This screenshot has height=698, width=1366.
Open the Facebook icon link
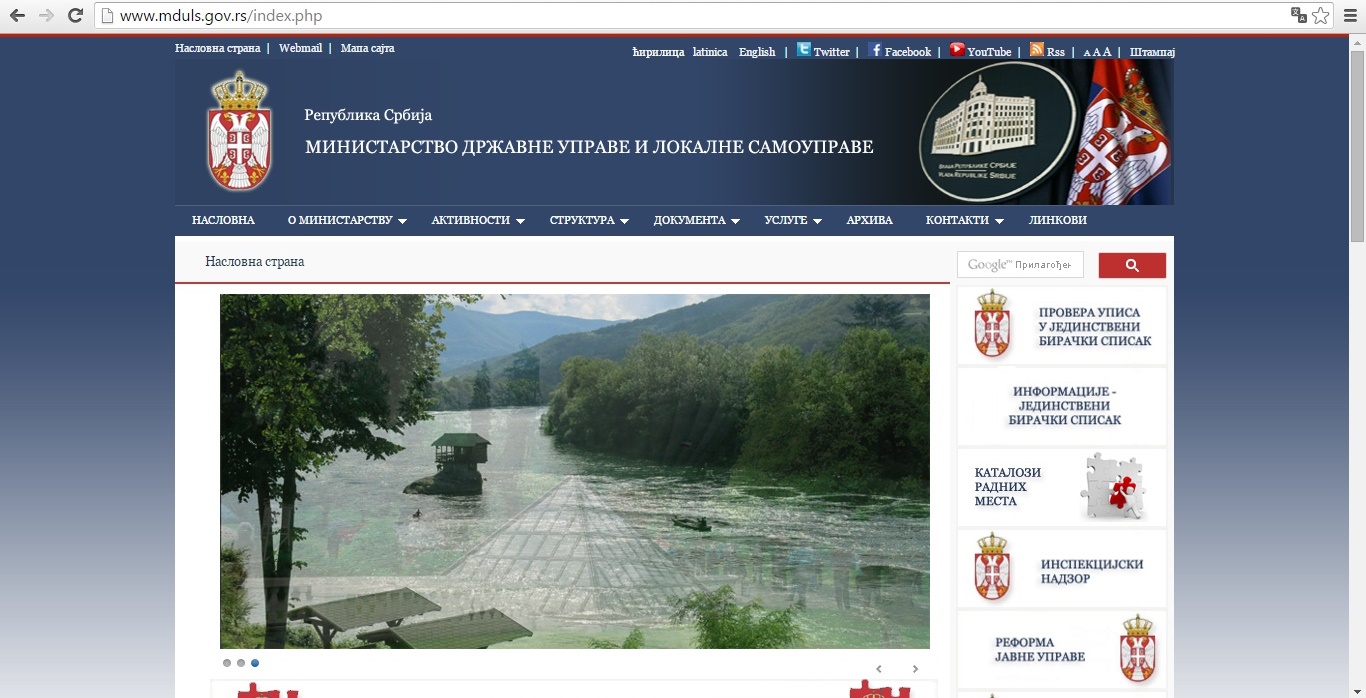tap(875, 50)
